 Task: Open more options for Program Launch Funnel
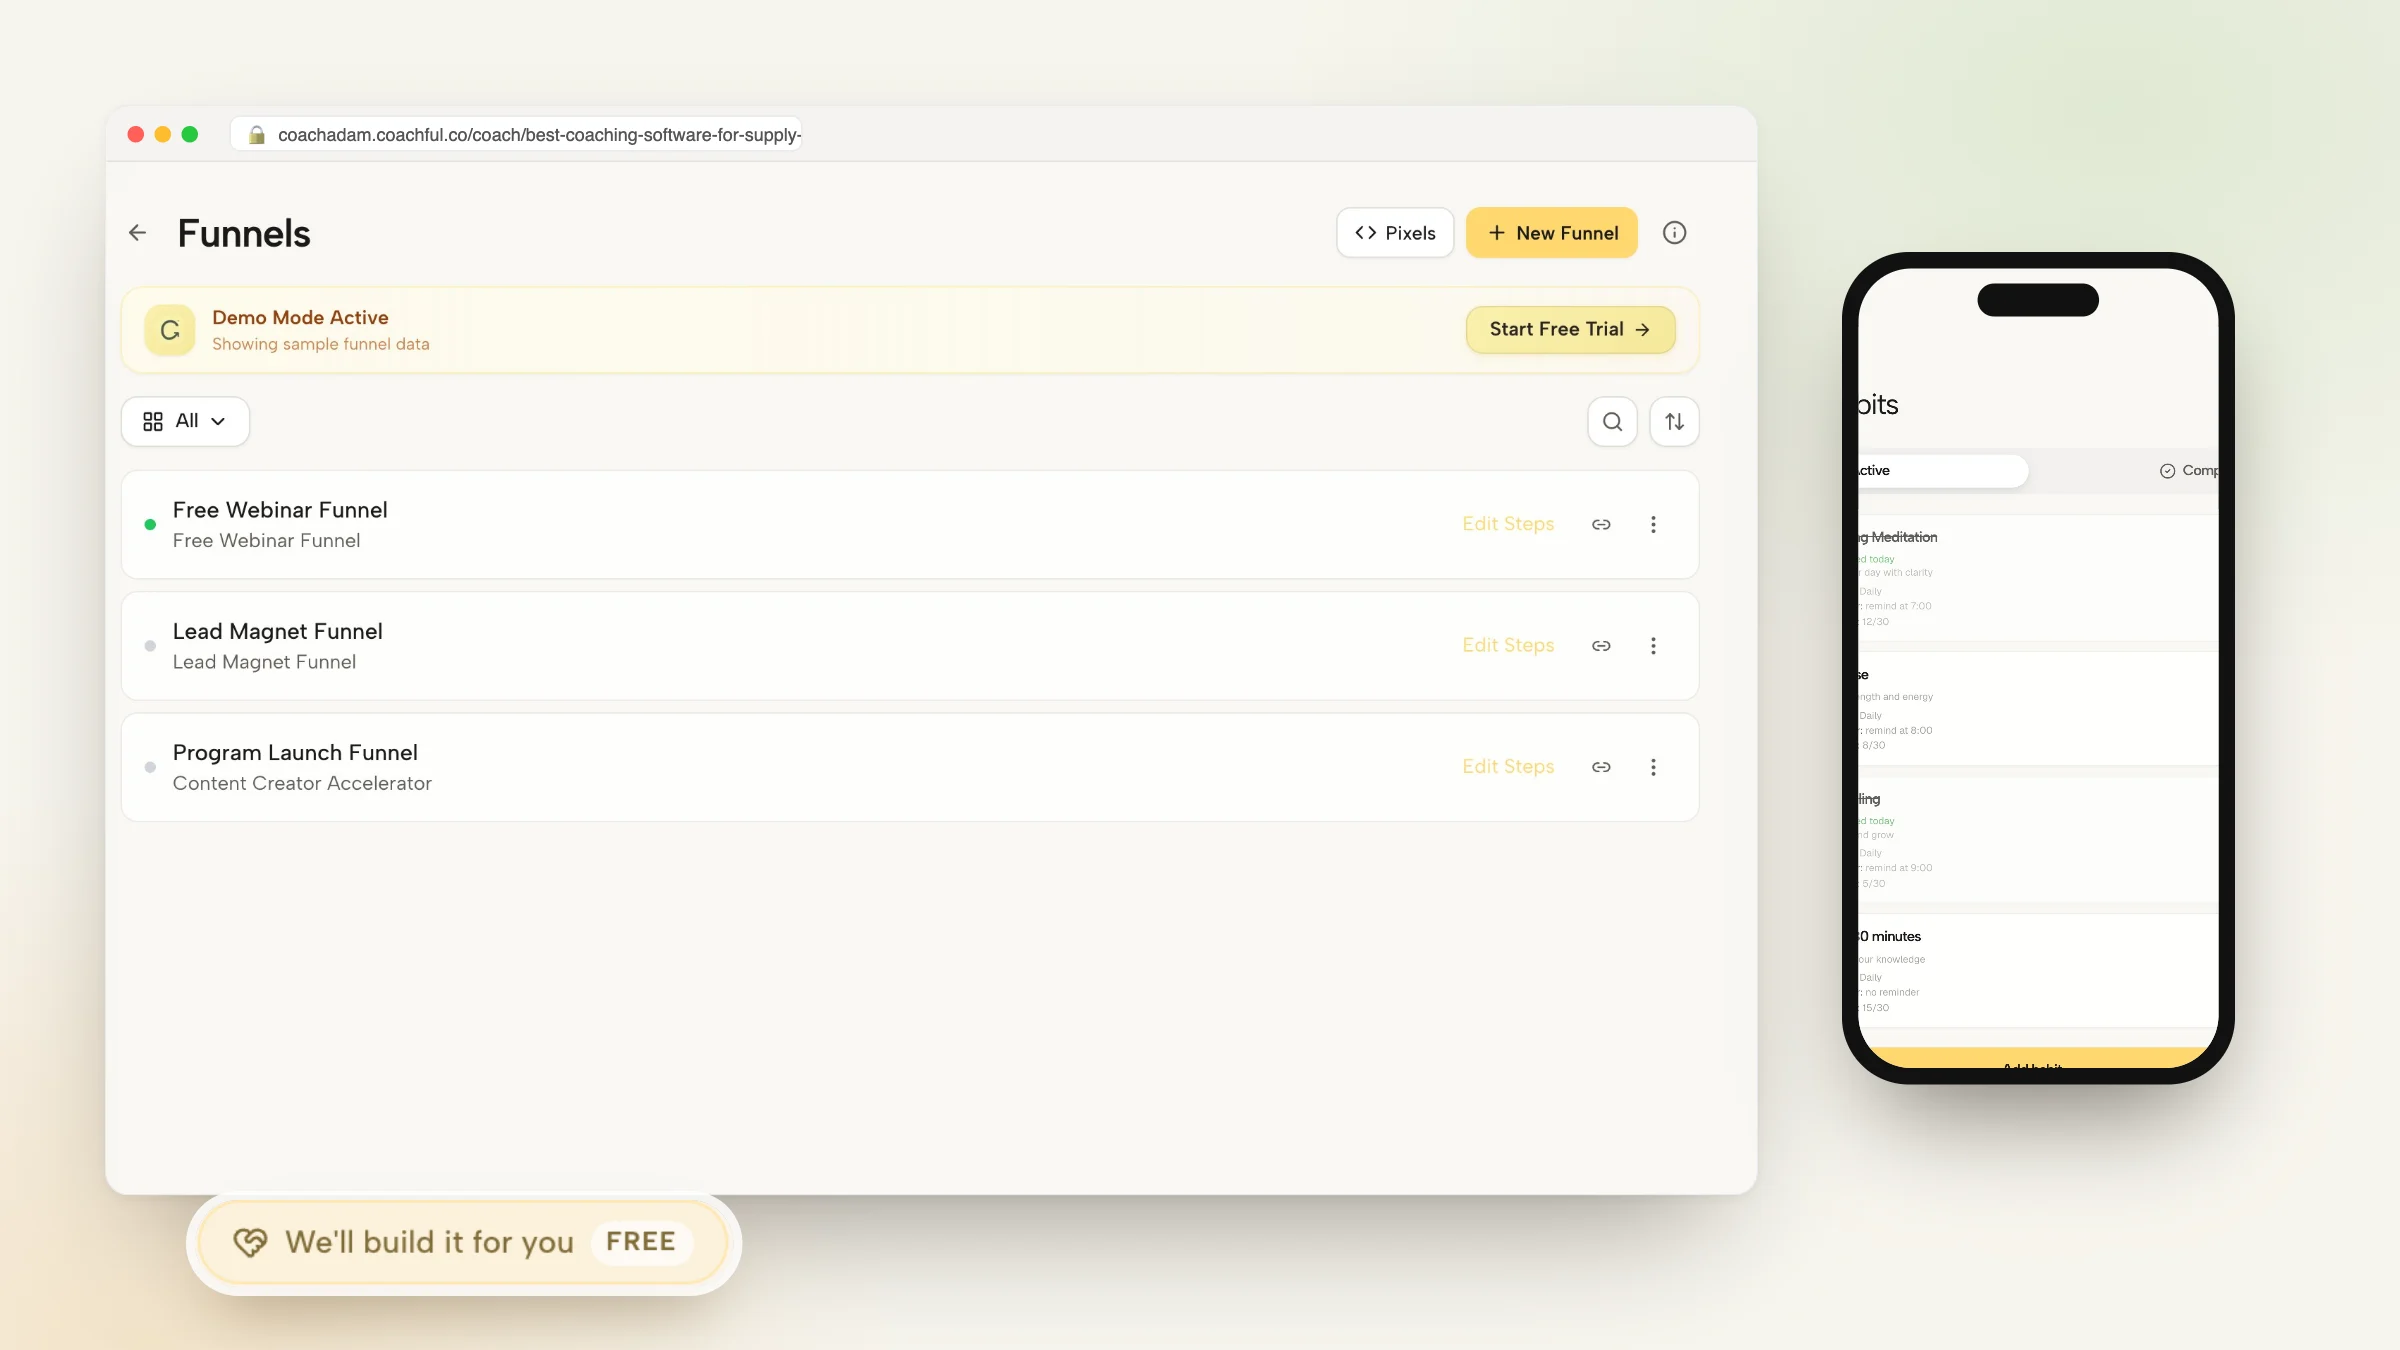tap(1653, 767)
